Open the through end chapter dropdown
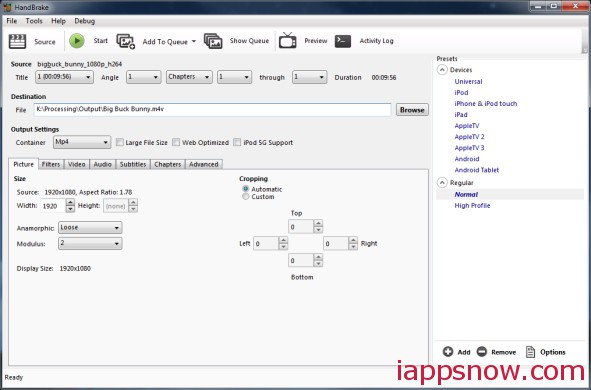The image size is (591, 390). coord(309,77)
